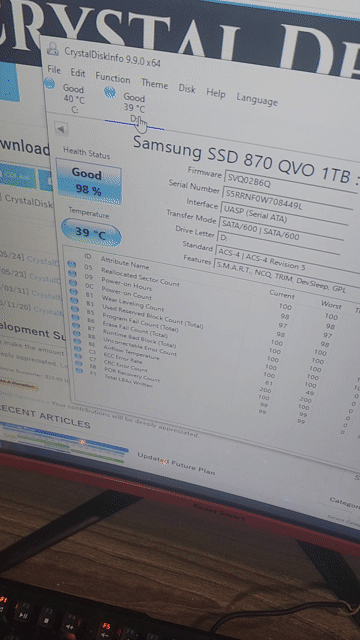Click the 39 °C temperature indicator
Image resolution: width=360 pixels, height=640 pixels.
point(91,233)
